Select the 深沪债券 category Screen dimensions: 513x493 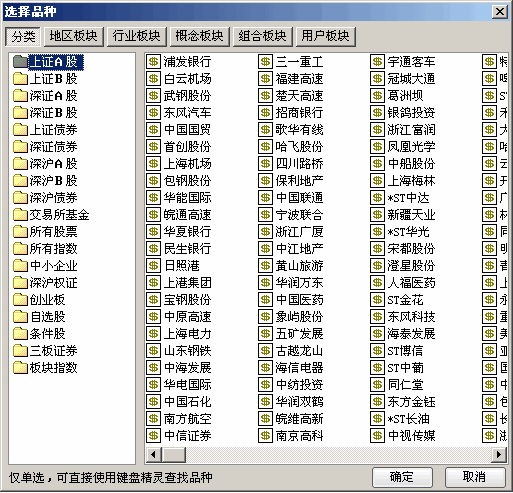pyautogui.click(x=53, y=198)
